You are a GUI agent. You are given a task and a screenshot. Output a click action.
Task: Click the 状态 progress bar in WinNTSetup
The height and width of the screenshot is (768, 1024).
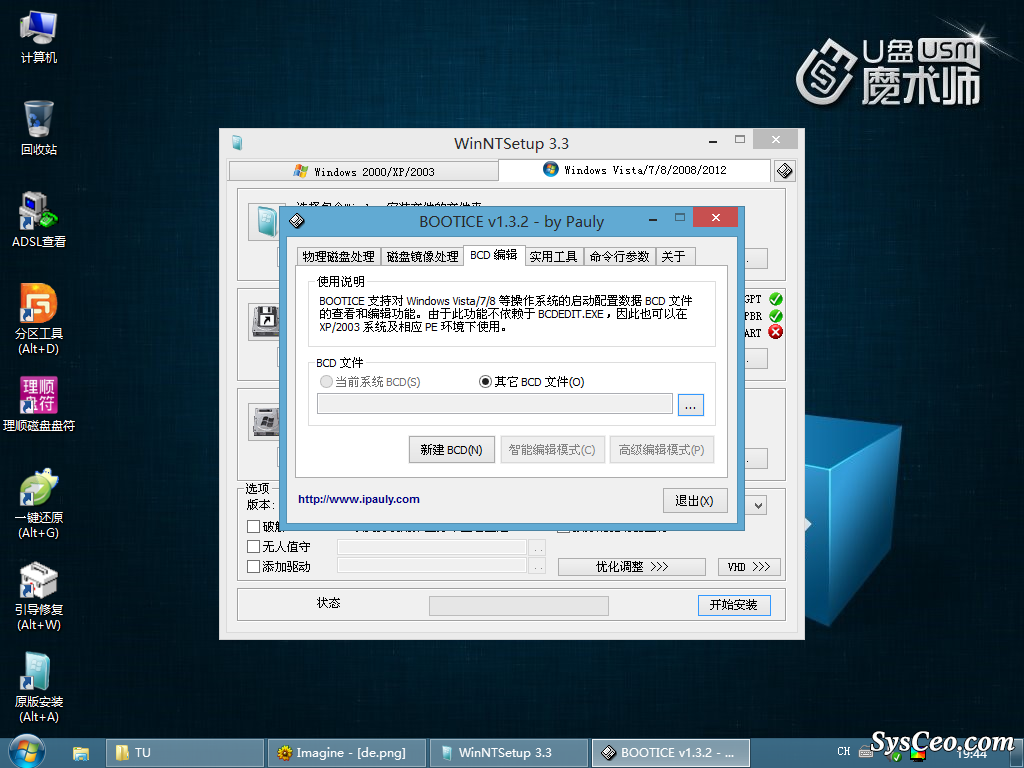(x=519, y=605)
